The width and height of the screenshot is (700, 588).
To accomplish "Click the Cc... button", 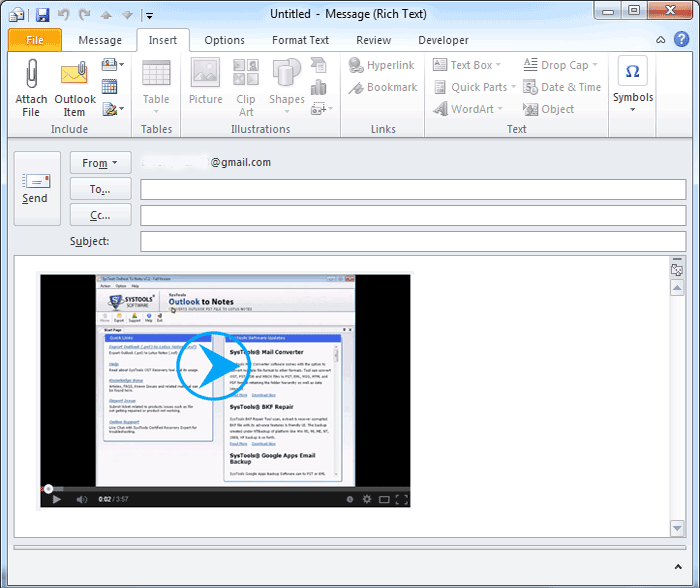I will (100, 215).
